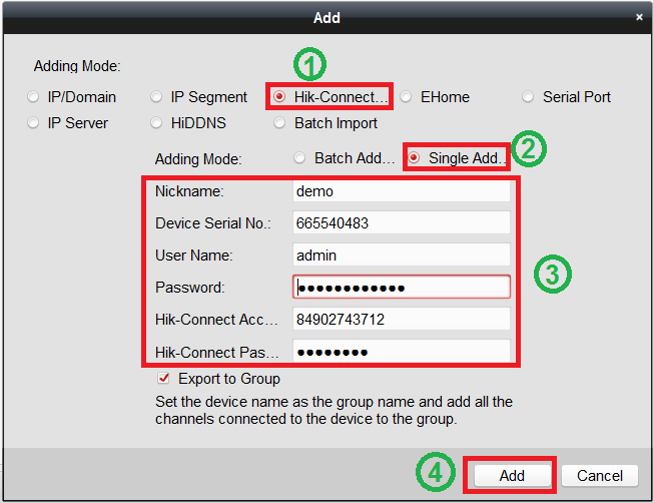Uncheck the Export to Group checkbox

tap(164, 379)
